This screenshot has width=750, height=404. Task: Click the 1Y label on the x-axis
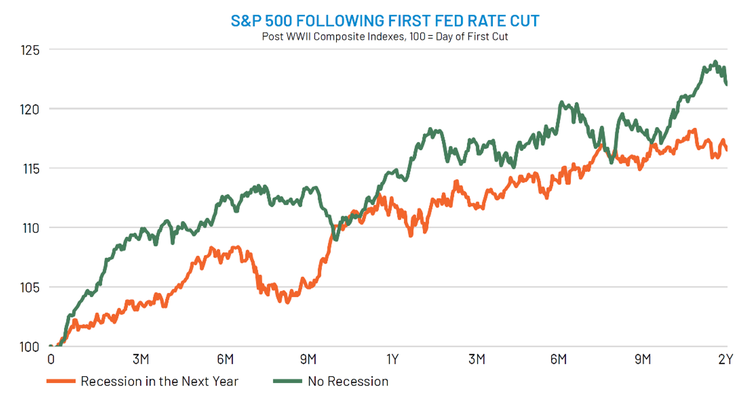[392, 359]
